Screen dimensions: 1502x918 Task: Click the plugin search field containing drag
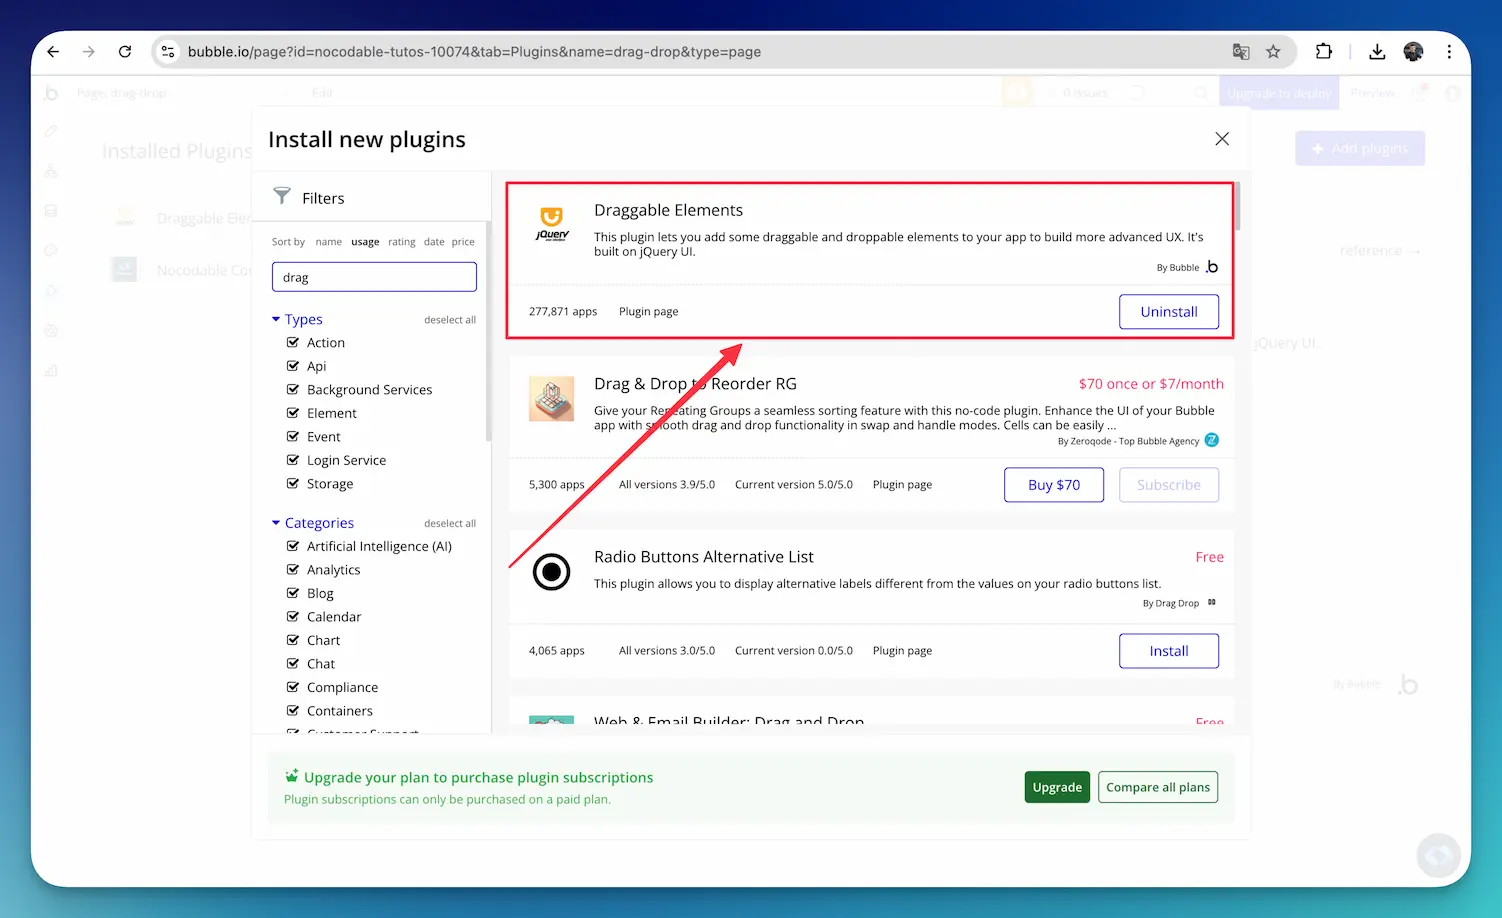[374, 277]
